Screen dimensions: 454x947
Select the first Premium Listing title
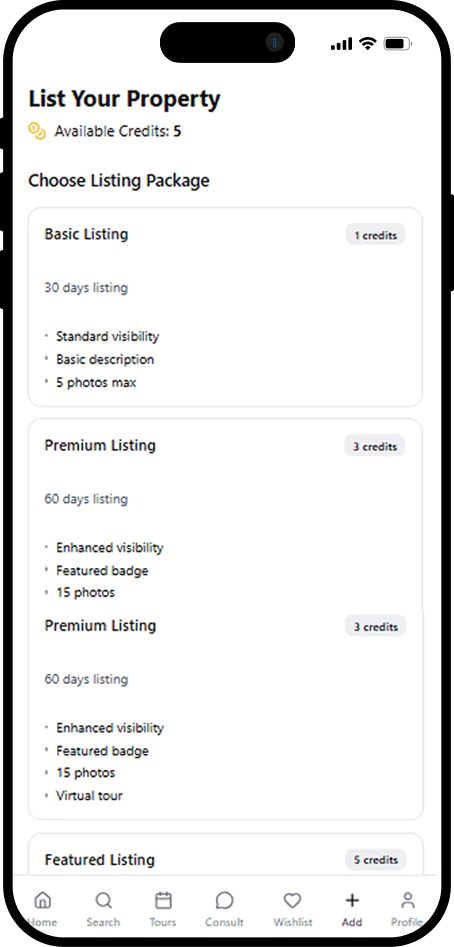tap(100, 446)
